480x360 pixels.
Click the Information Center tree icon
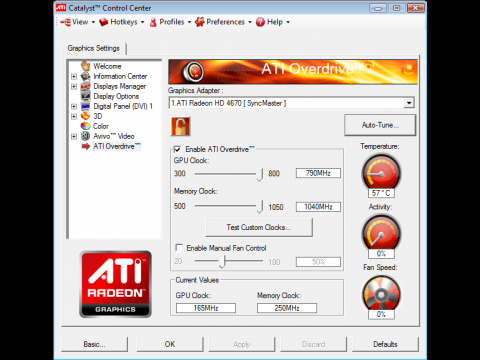(x=86, y=76)
